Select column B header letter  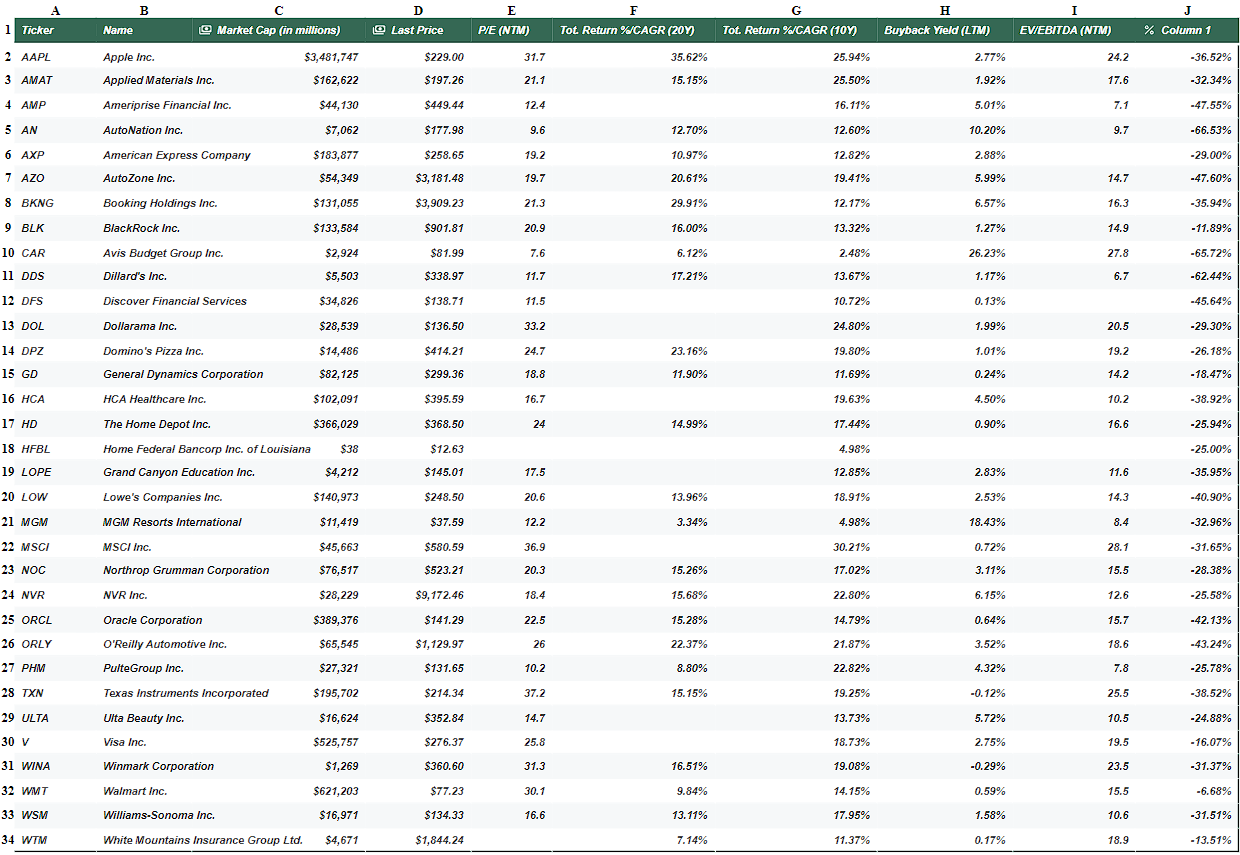144,9
